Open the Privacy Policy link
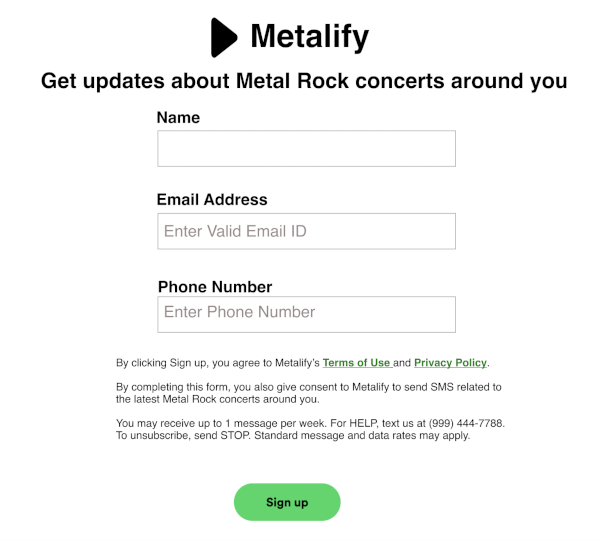The width and height of the screenshot is (600, 542). point(450,363)
